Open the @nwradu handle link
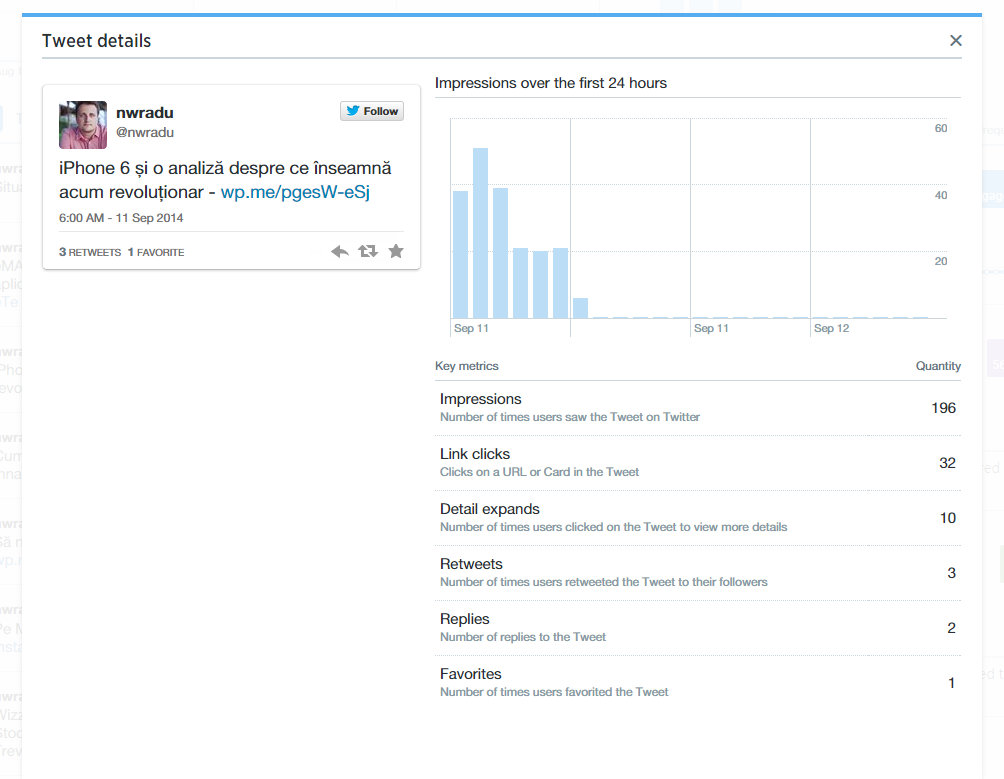Viewport: 1004px width, 779px height. tap(145, 132)
